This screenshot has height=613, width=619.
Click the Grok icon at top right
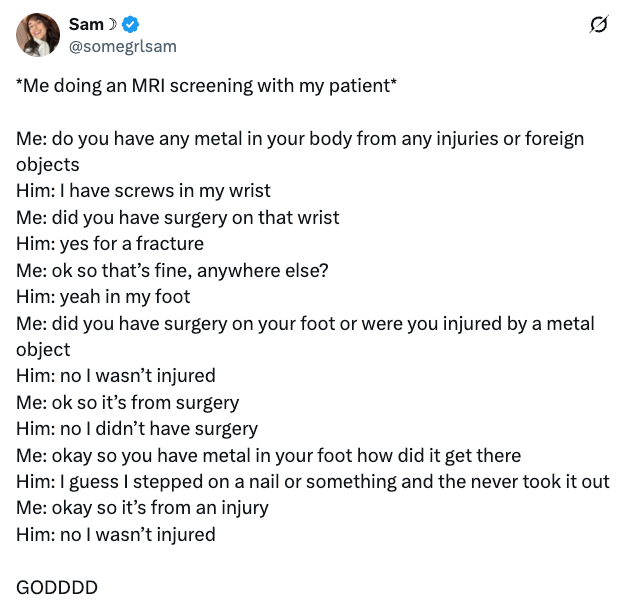598,25
